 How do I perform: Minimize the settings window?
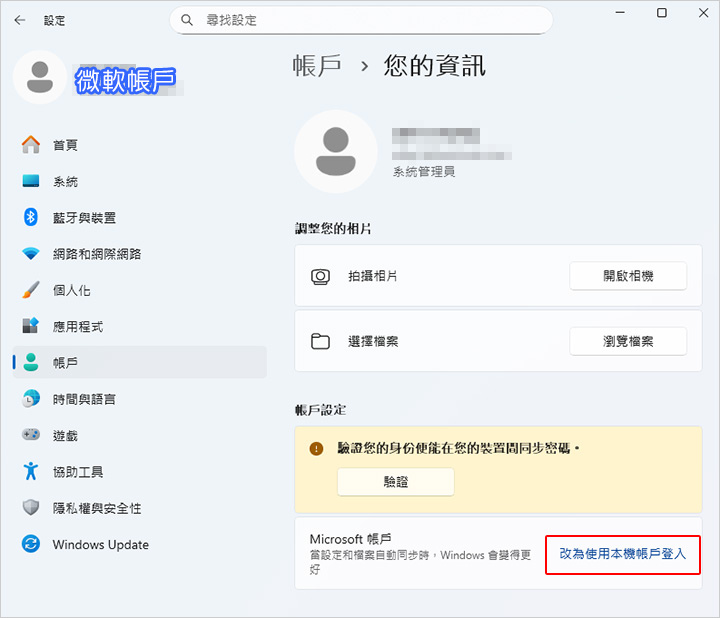pyautogui.click(x=620, y=13)
